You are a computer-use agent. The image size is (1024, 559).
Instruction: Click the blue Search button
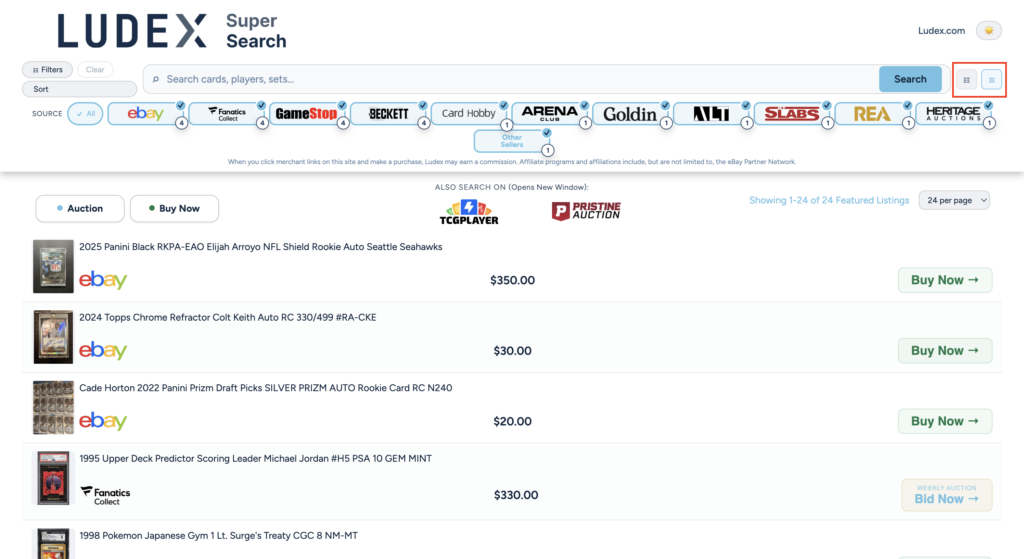[x=910, y=79]
